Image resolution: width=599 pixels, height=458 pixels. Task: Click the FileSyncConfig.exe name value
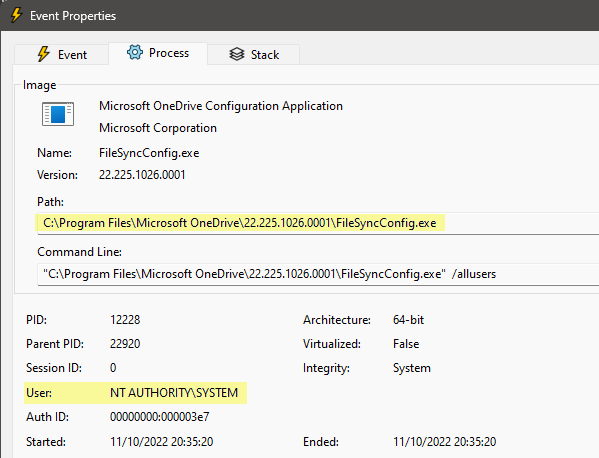coord(149,153)
